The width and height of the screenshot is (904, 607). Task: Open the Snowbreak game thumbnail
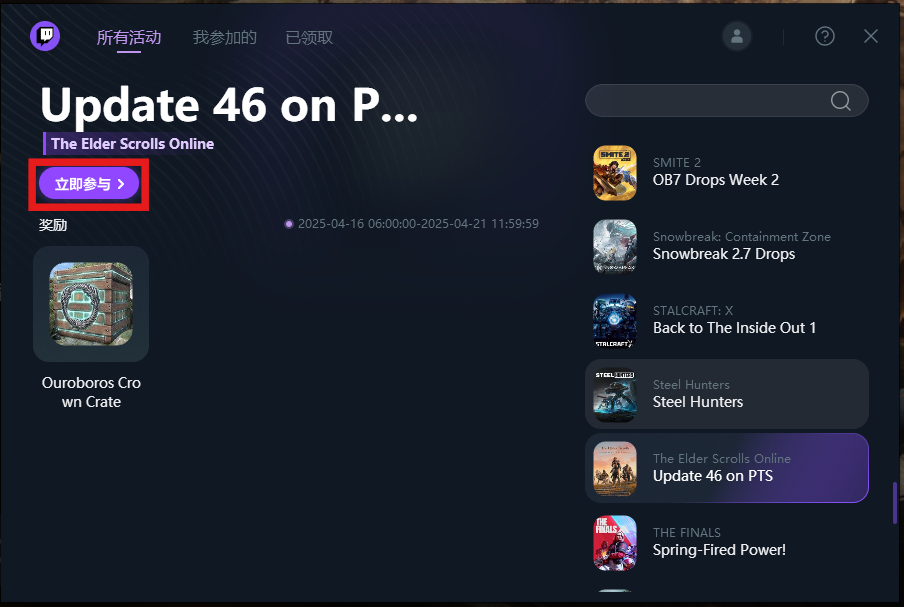(615, 246)
